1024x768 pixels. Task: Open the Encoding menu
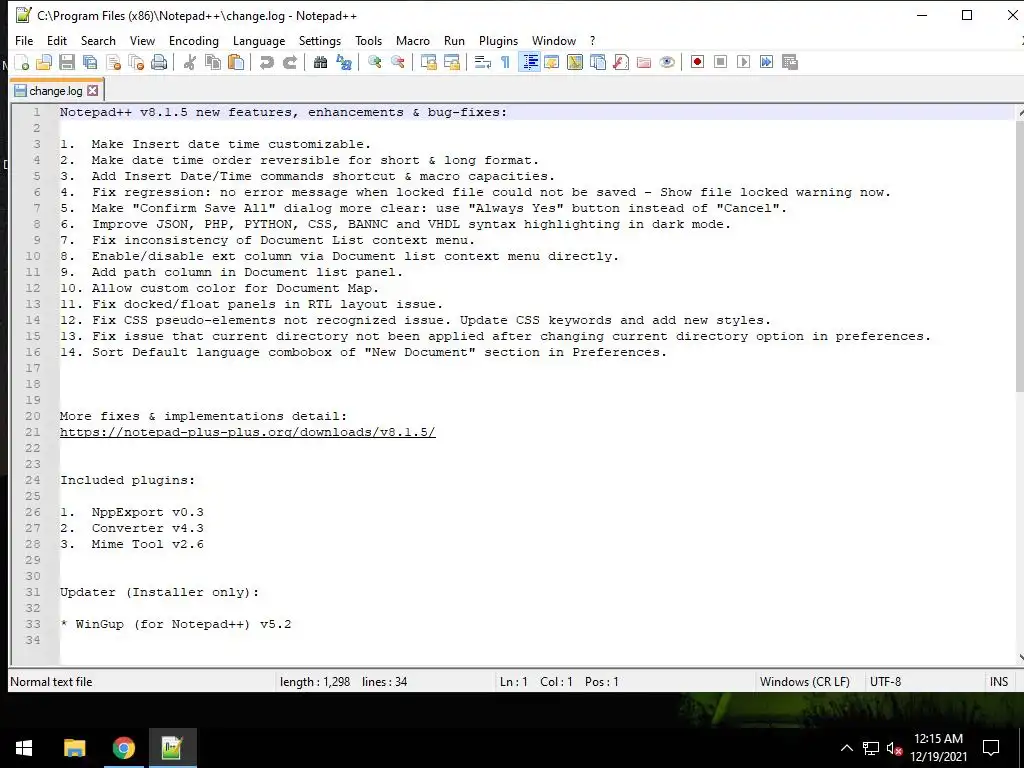pos(193,40)
